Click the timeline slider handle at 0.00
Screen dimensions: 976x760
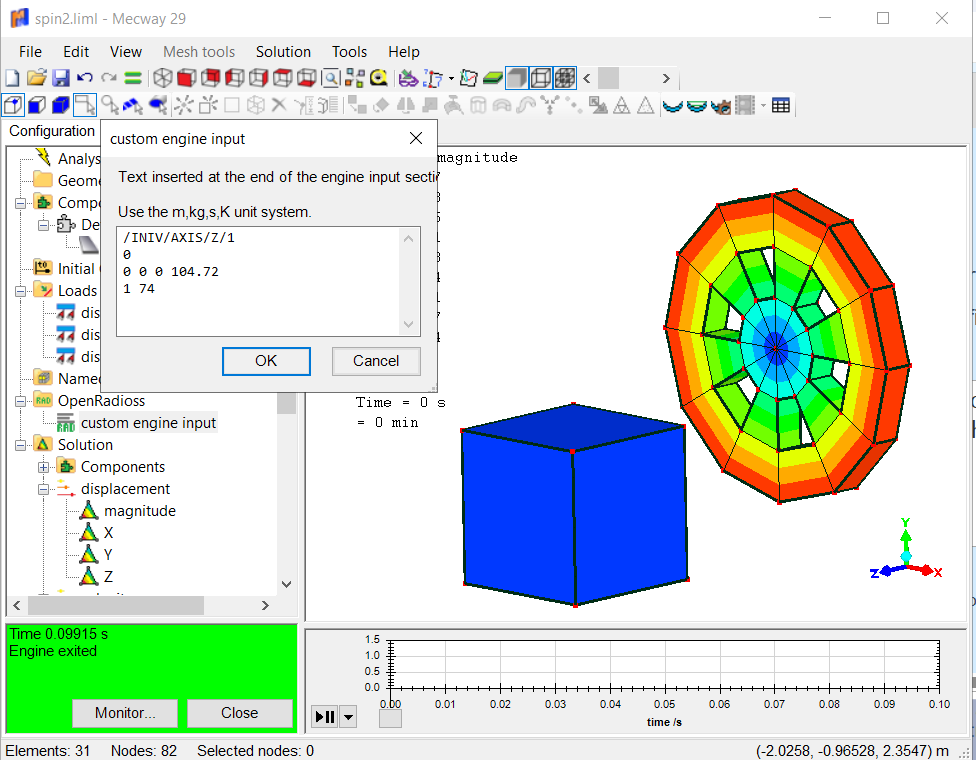(x=391, y=718)
